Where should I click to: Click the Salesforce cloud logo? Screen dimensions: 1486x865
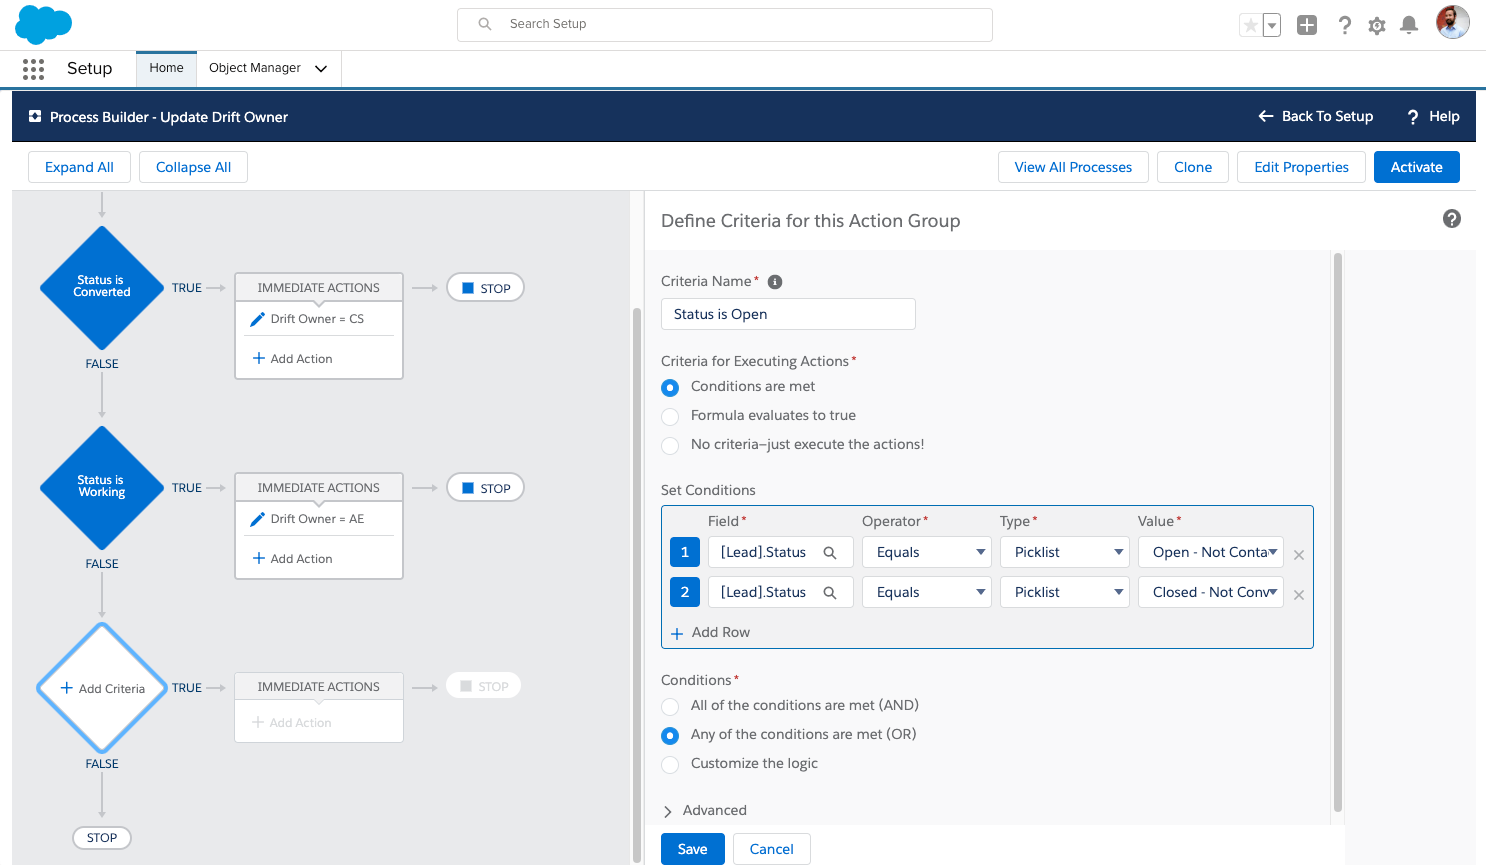(44, 24)
